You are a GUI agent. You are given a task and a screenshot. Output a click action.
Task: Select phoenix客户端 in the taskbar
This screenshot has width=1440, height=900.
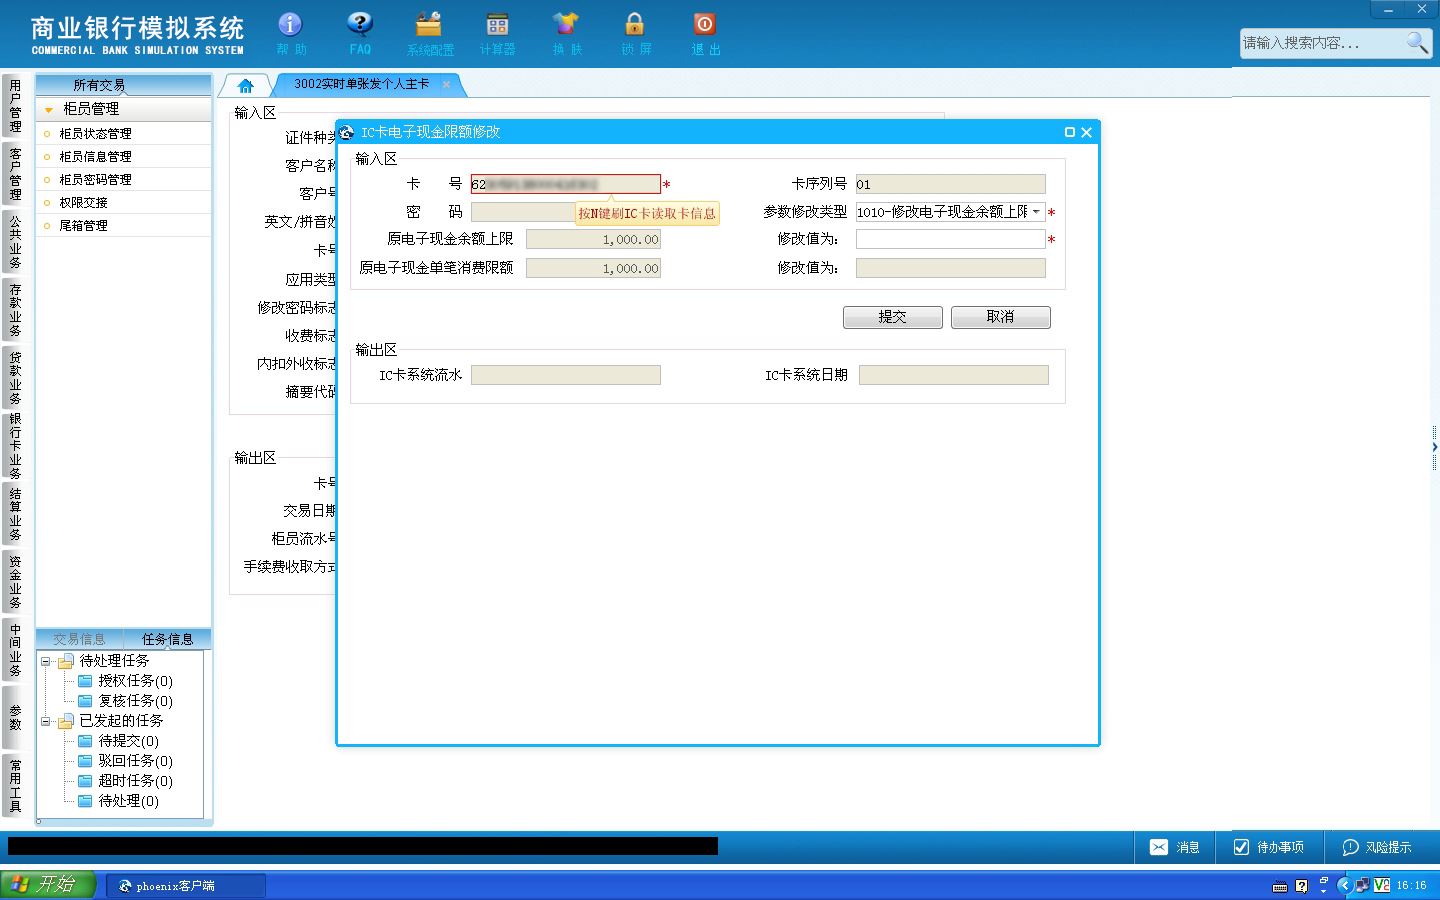click(186, 885)
